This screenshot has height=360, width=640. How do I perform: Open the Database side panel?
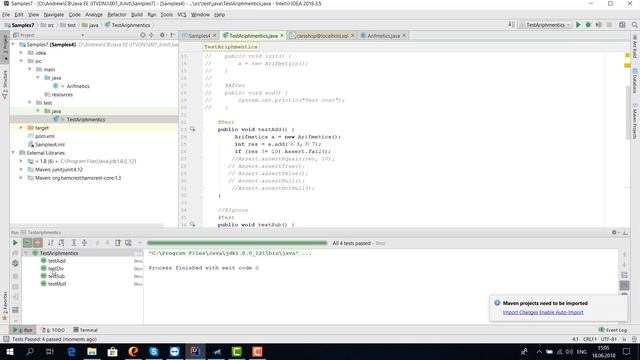click(635, 81)
